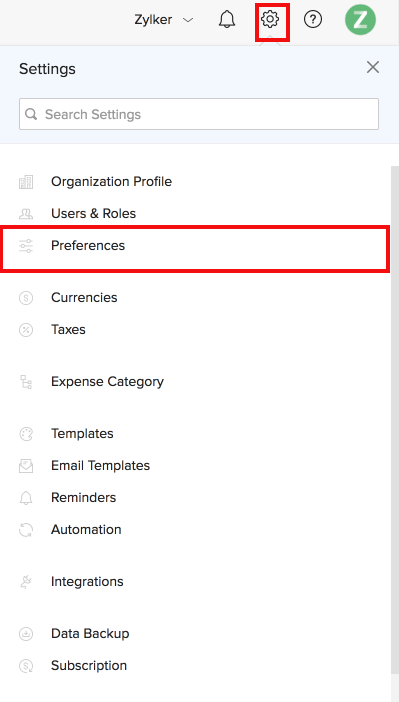
Task: Expand the Zylker organization dropdown
Action: 164,20
